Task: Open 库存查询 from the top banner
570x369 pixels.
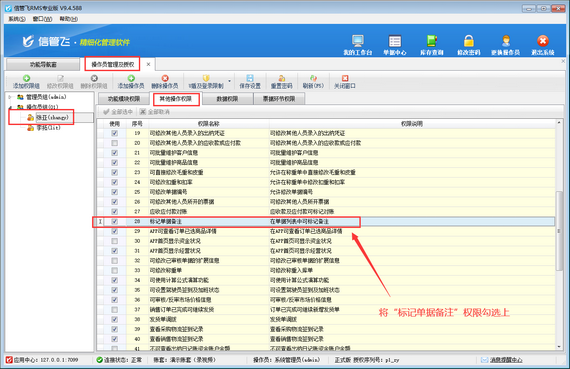Action: [431, 45]
